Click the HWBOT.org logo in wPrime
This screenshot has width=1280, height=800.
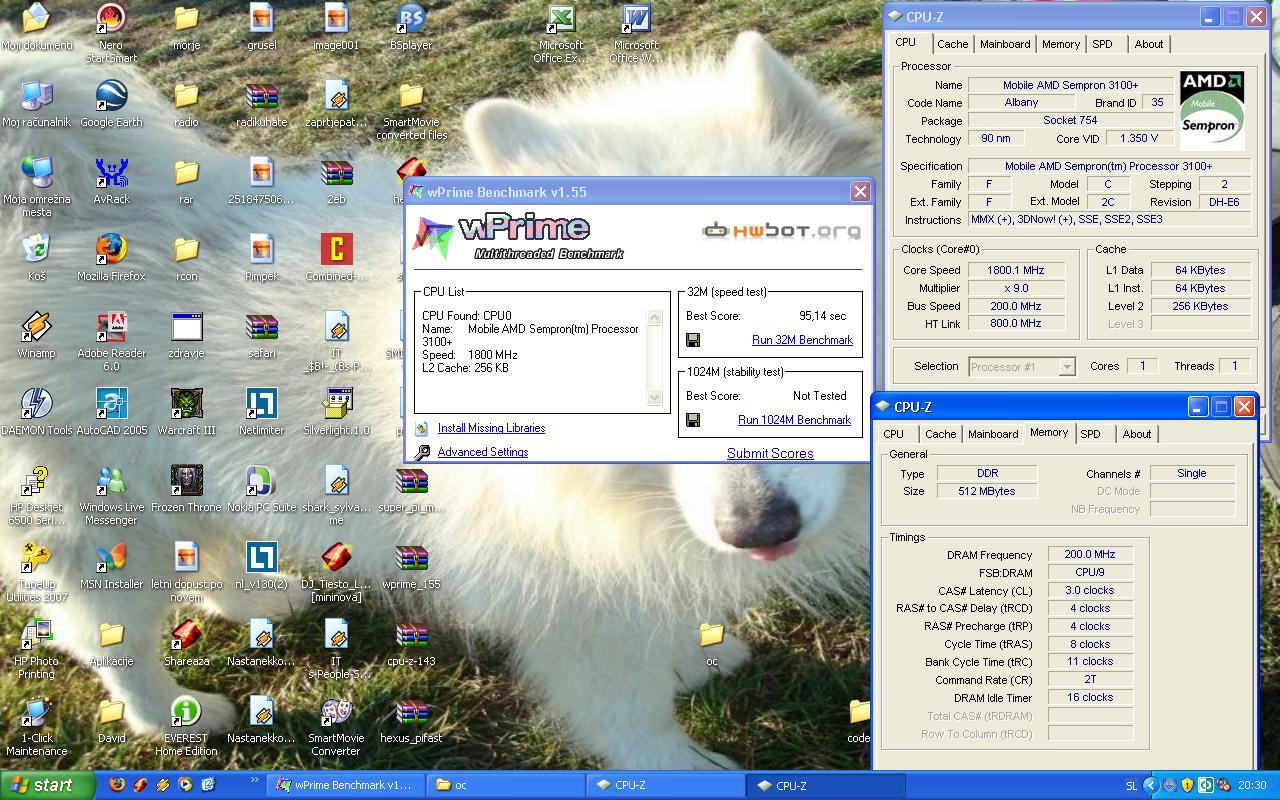click(x=781, y=231)
